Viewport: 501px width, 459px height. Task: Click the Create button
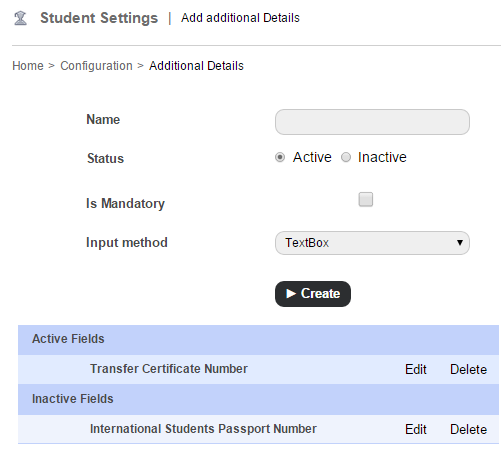(x=313, y=294)
